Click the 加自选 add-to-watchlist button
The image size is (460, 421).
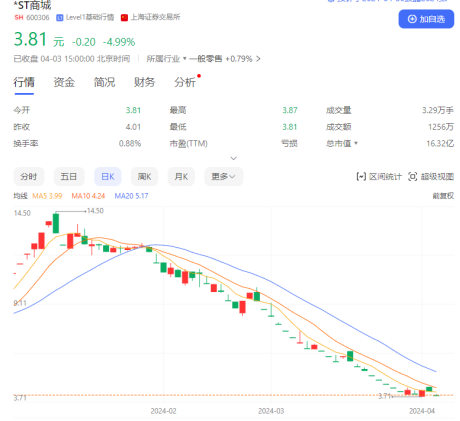[x=426, y=19]
